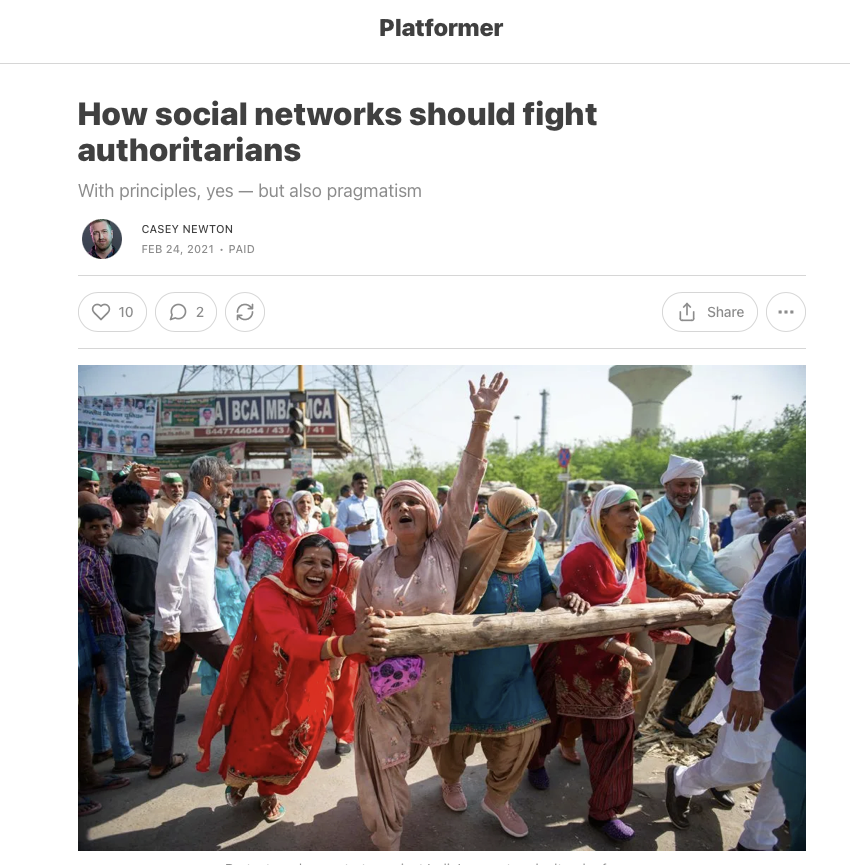Click the PAID label
The image size is (850, 865).
click(x=242, y=249)
